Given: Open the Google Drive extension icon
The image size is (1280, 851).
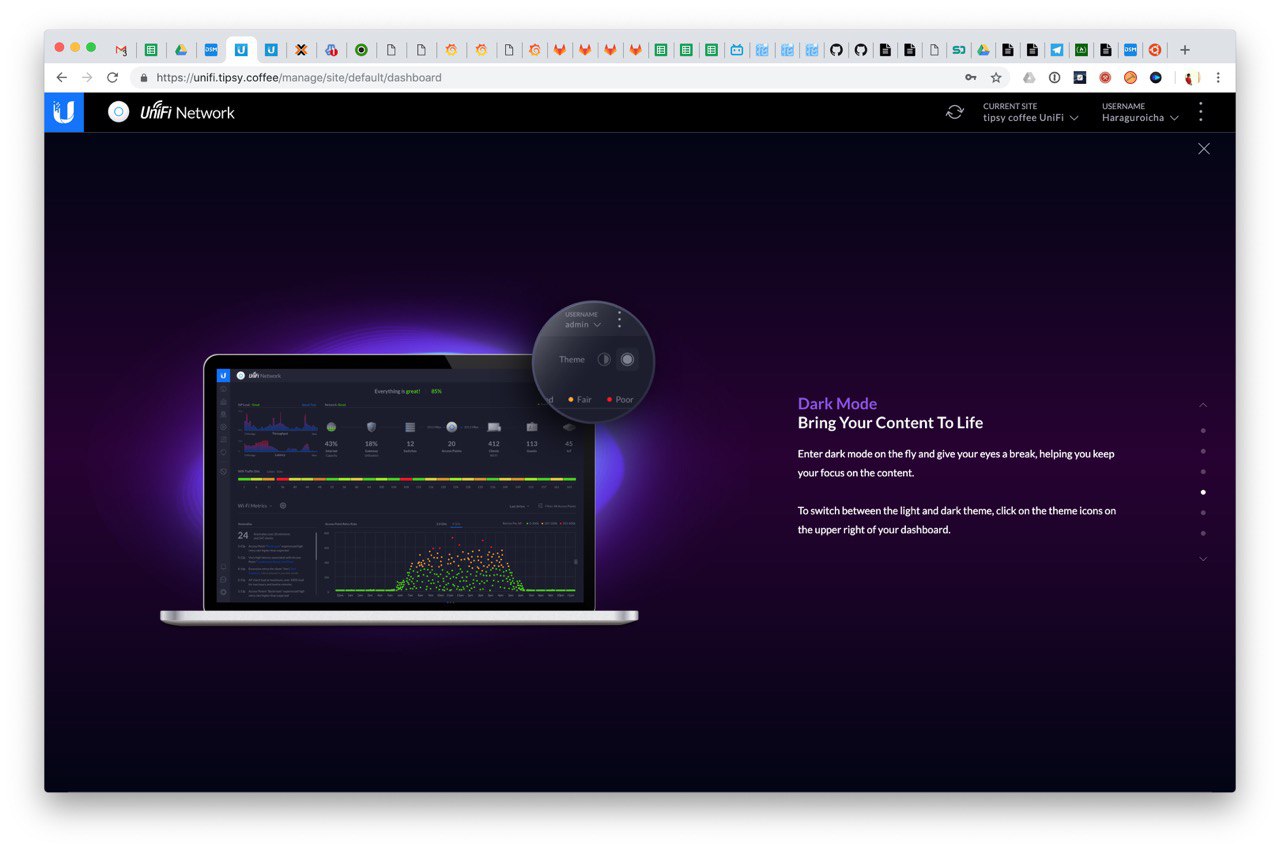Looking at the screenshot, I should [1029, 77].
